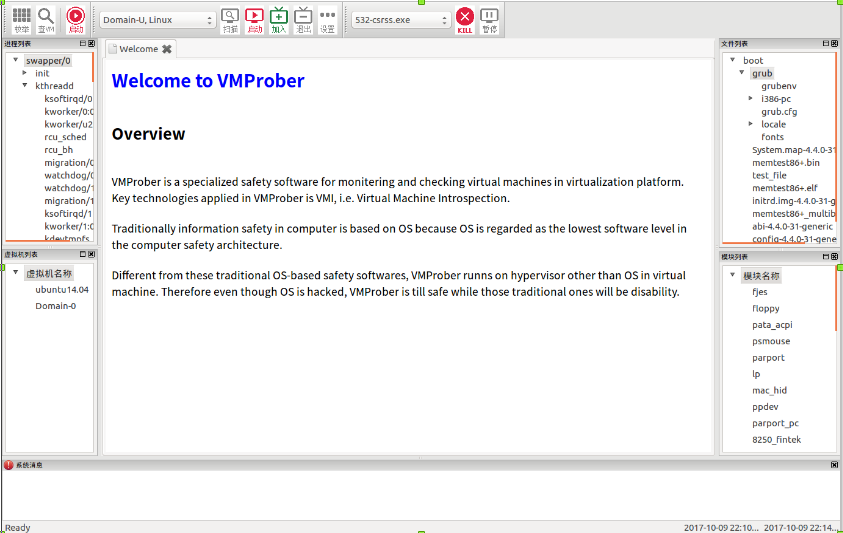The image size is (843, 533).
Task: Click the magnifier search VM icon
Action: pos(47,19)
